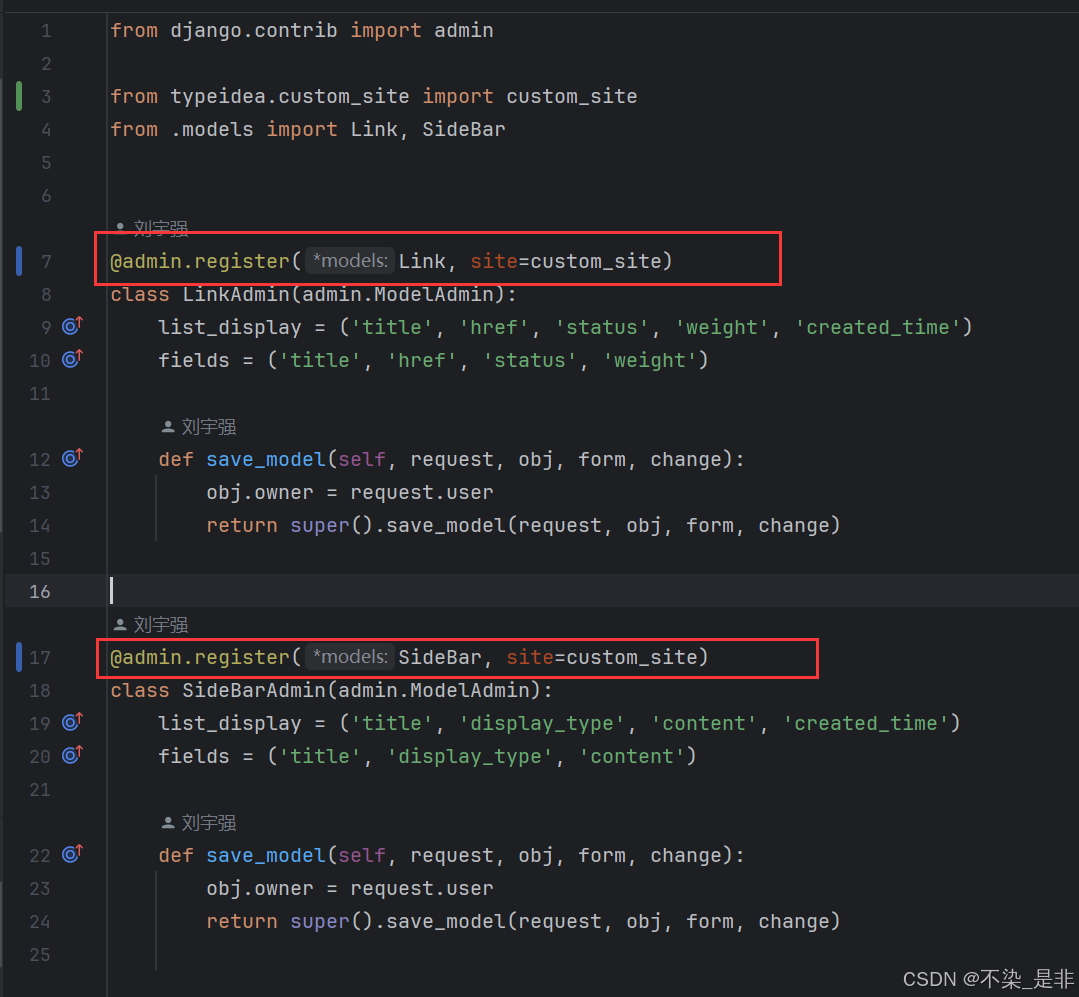1079x997 pixels.
Task: Click 'display_type' string in SideBarAdmin list_display
Action: point(542,724)
